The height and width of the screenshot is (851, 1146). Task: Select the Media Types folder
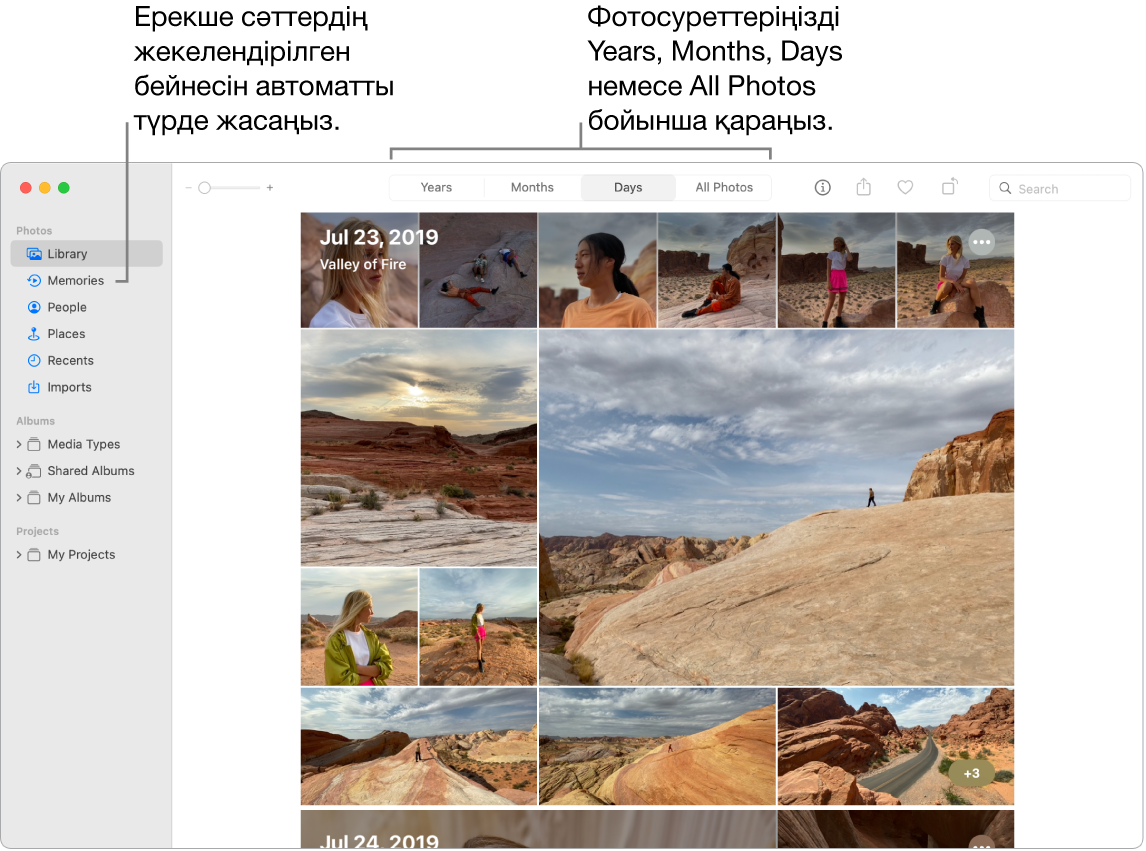pyautogui.click(x=83, y=445)
